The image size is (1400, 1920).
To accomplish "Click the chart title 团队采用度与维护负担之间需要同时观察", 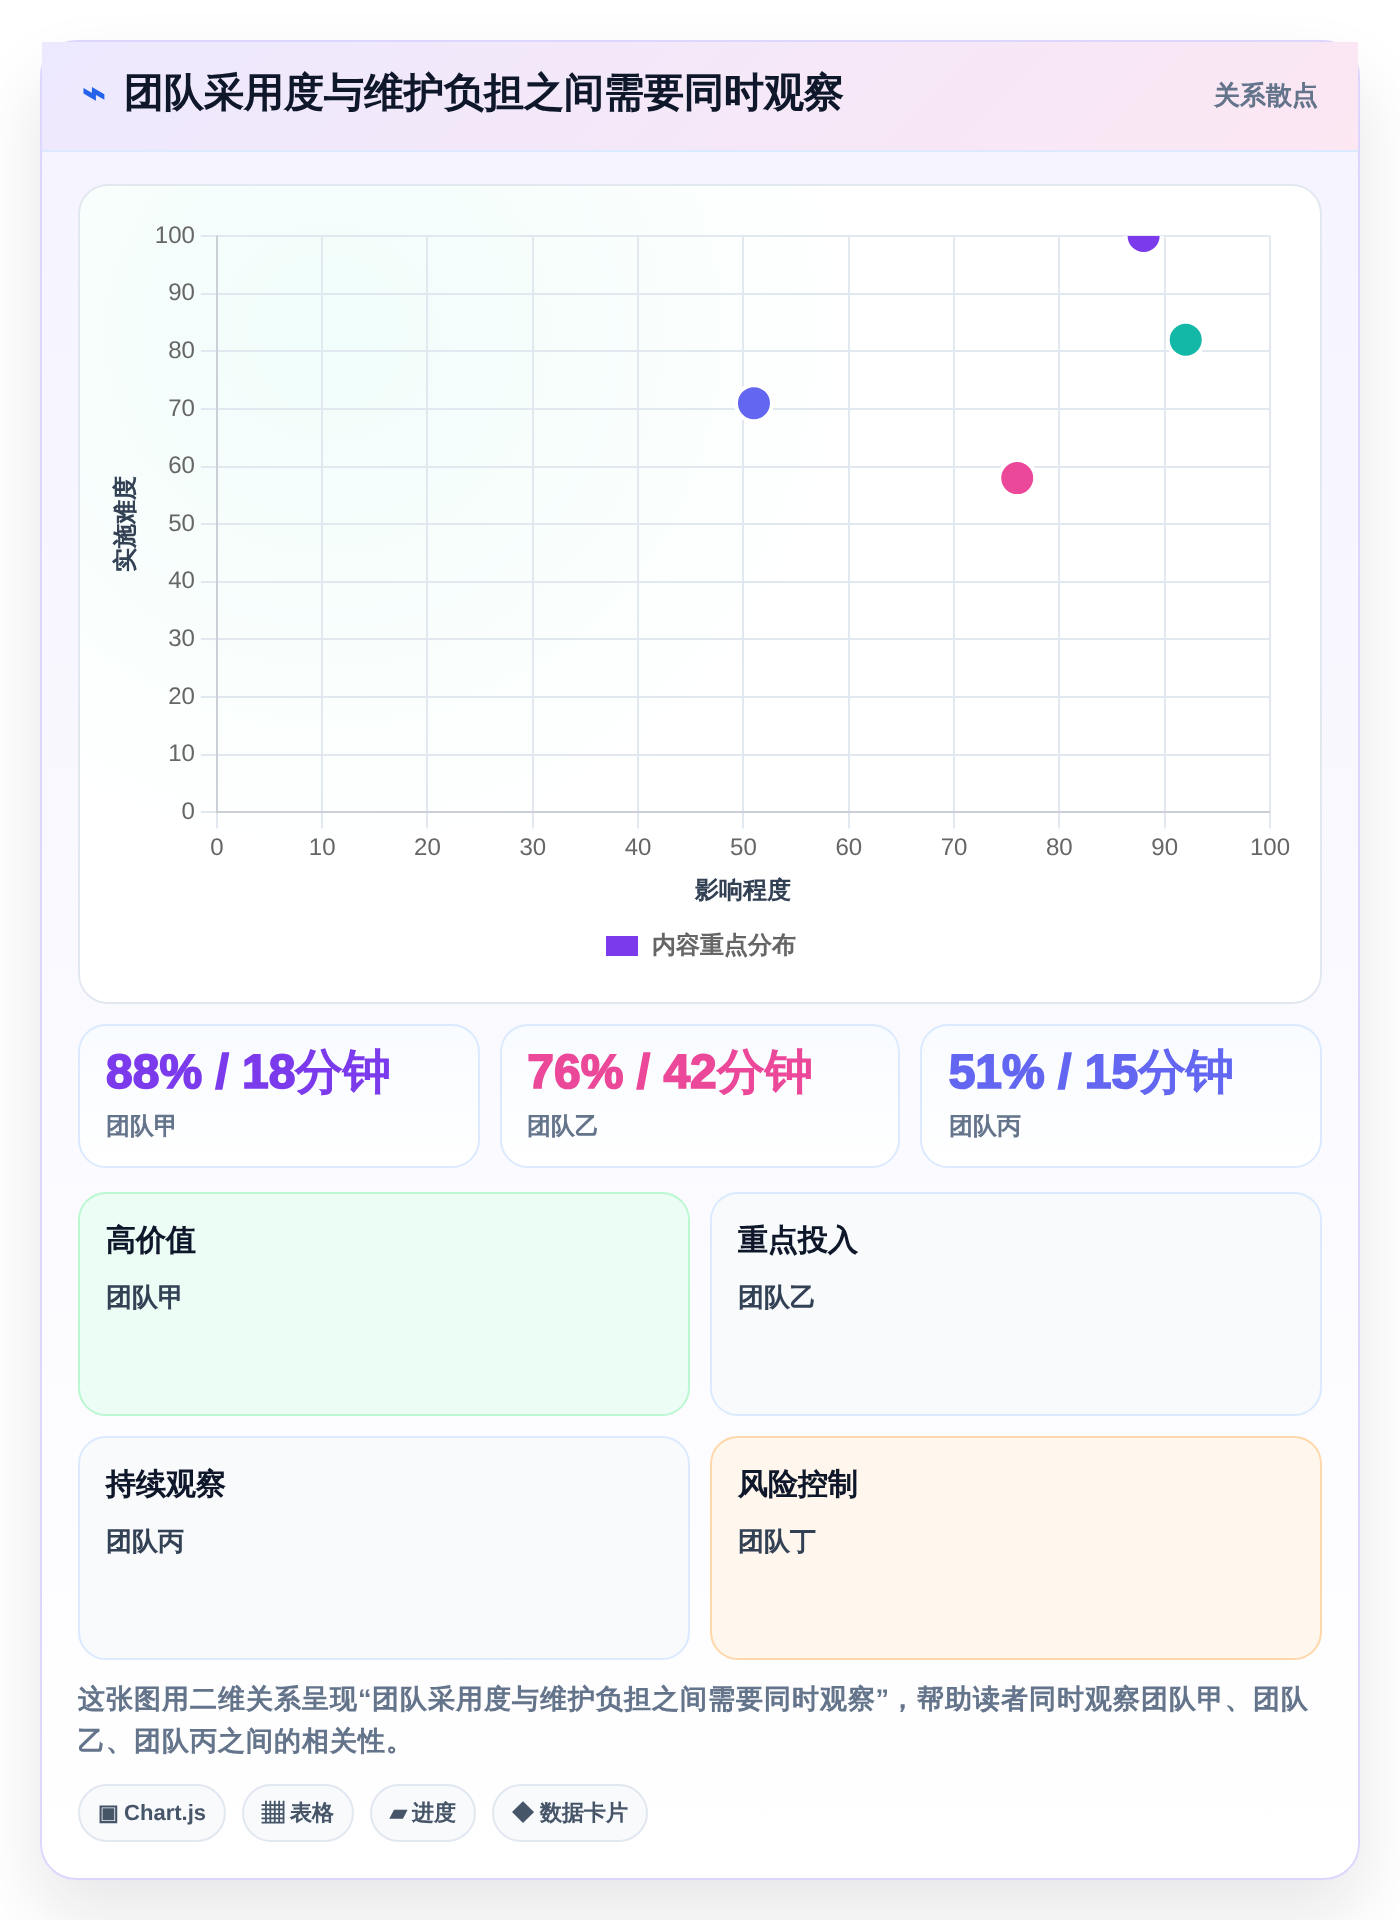I will tap(483, 94).
